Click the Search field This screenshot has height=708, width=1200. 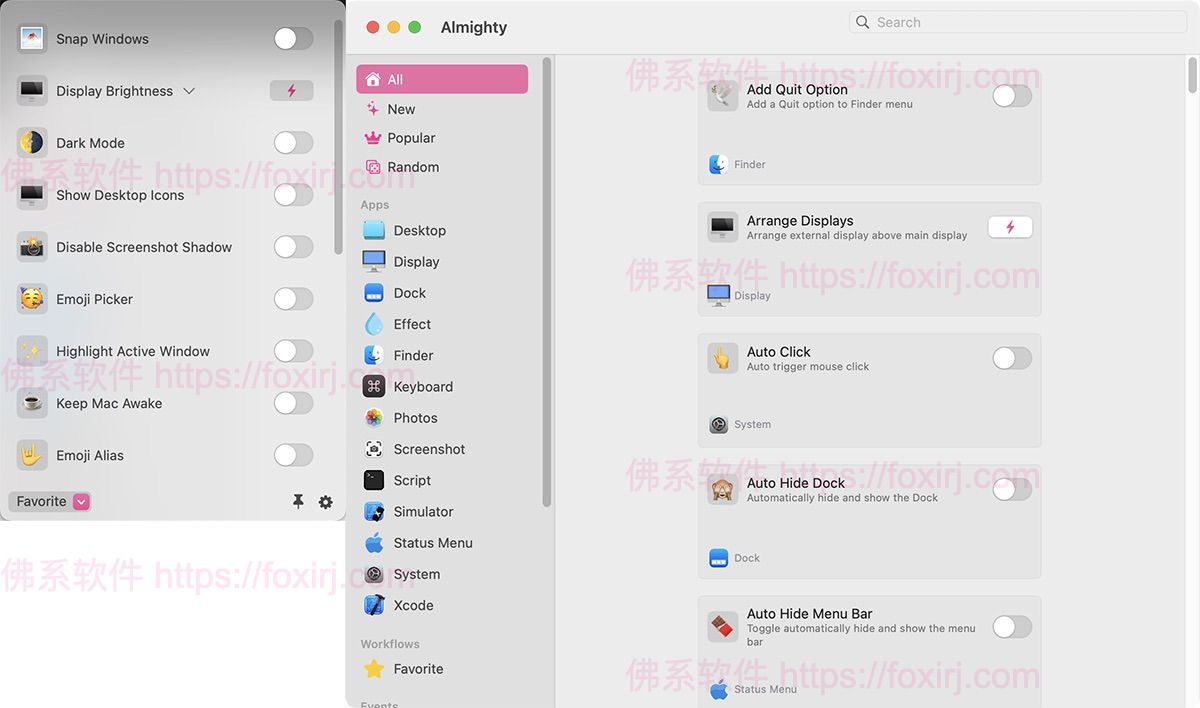(1017, 22)
